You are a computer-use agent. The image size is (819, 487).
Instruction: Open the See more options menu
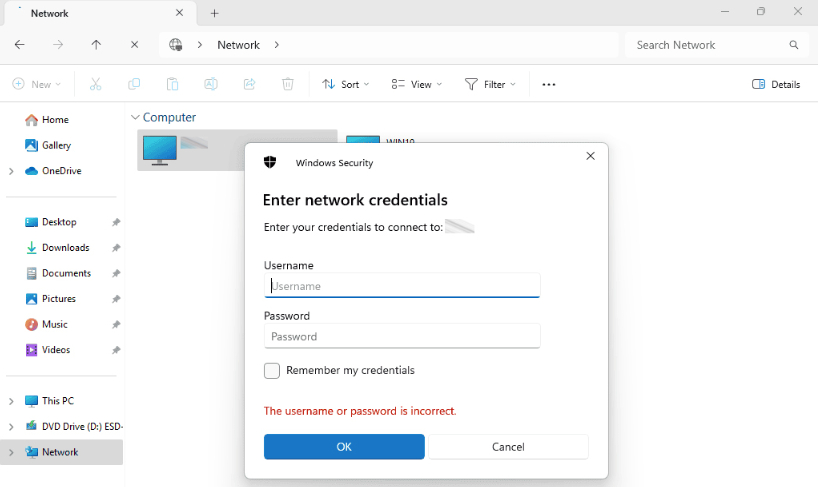tap(549, 85)
